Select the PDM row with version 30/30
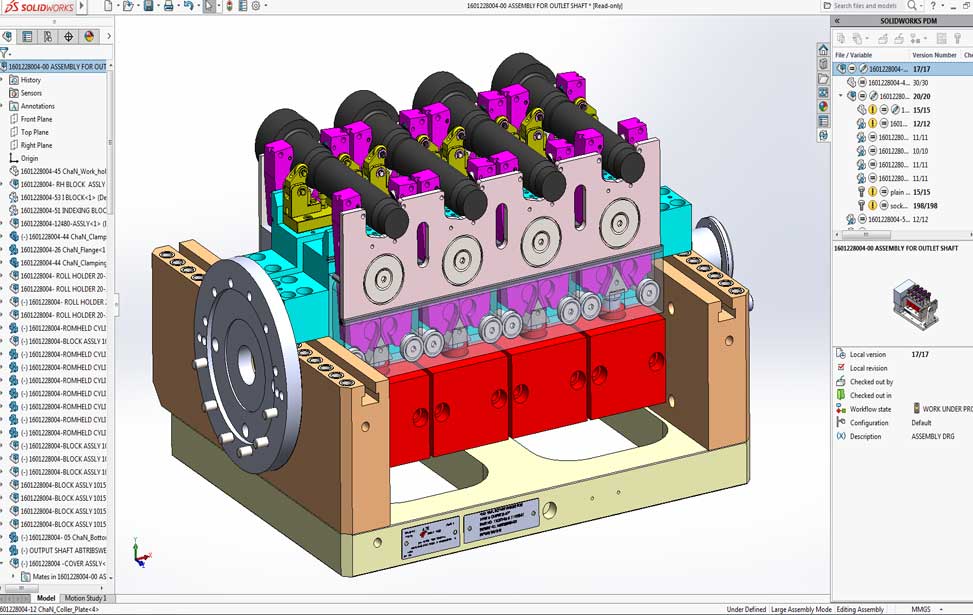The width and height of the screenshot is (973, 615). point(902,83)
